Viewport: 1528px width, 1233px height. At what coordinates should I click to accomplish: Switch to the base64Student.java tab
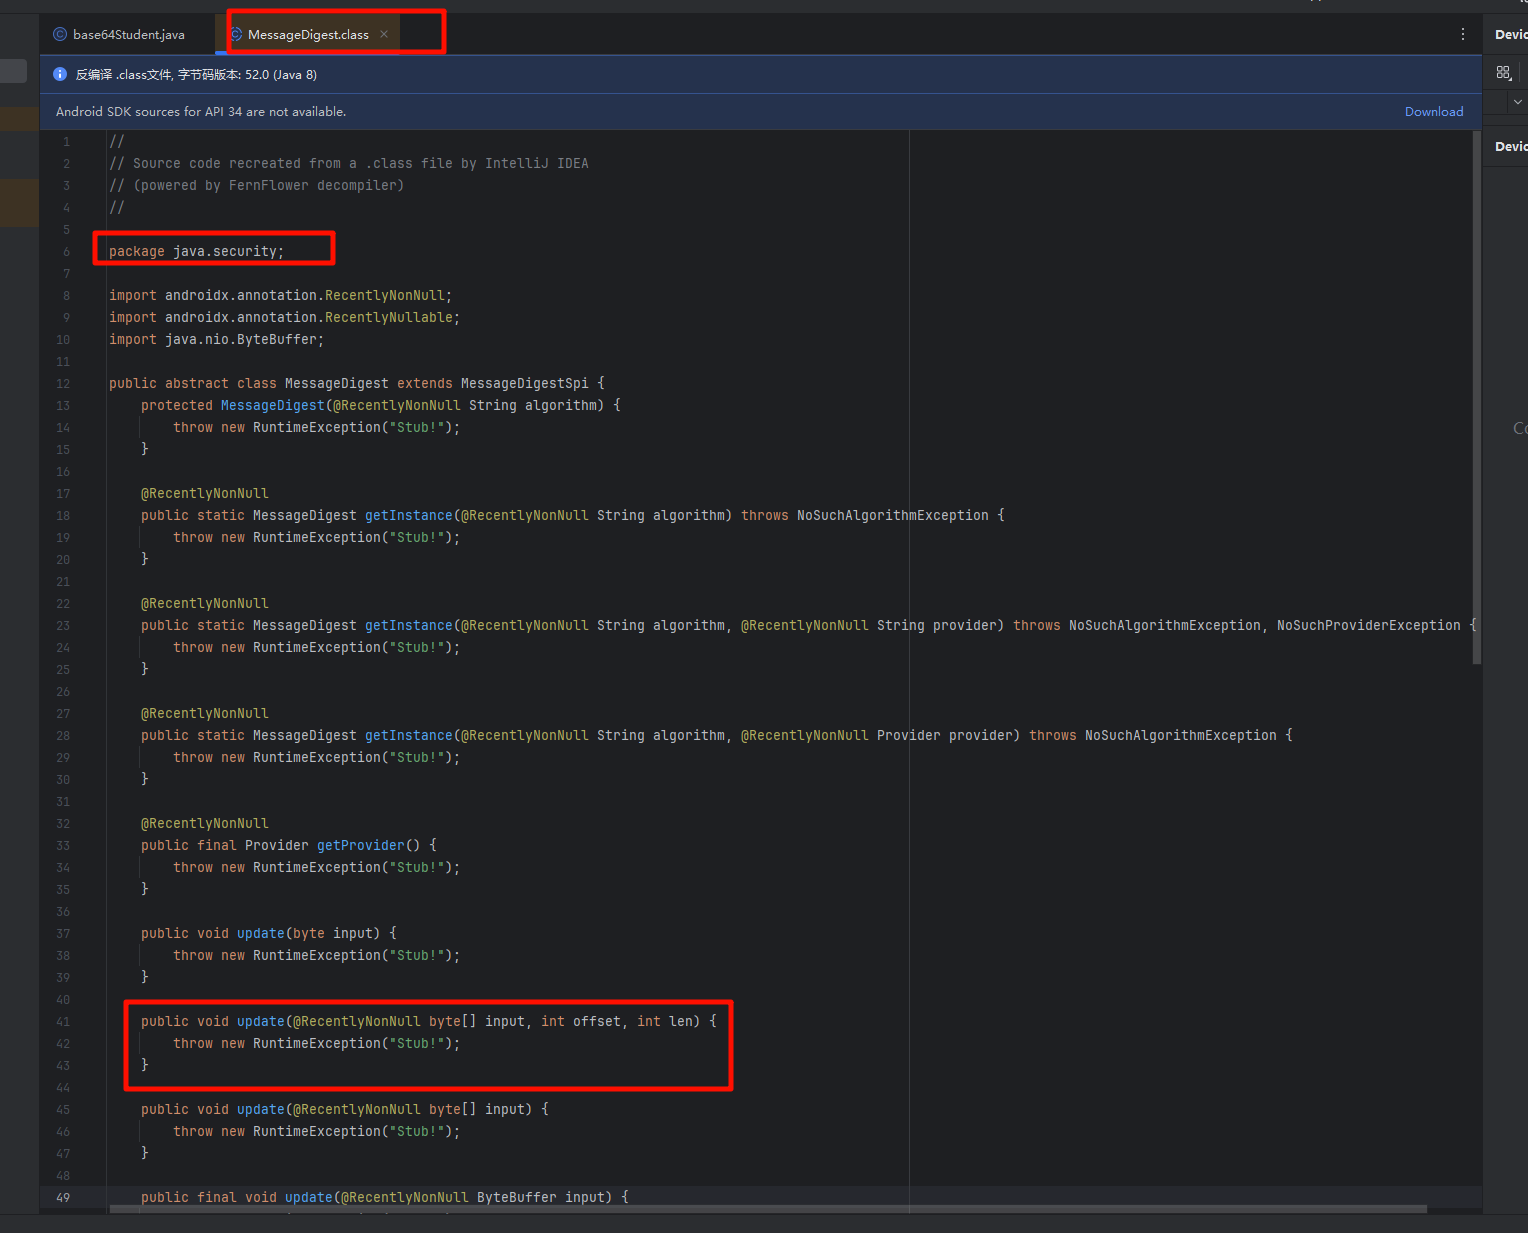[128, 34]
